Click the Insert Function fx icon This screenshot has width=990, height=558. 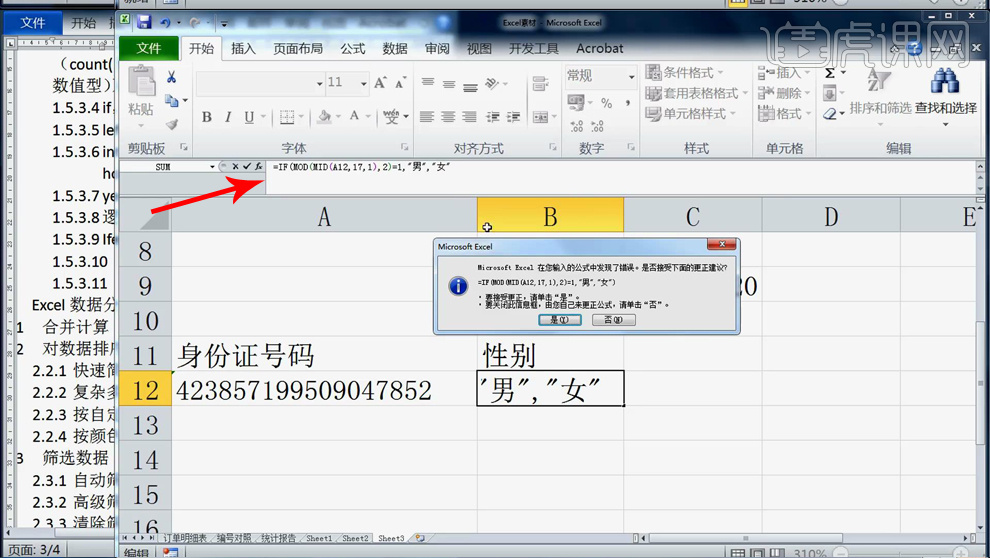259,167
